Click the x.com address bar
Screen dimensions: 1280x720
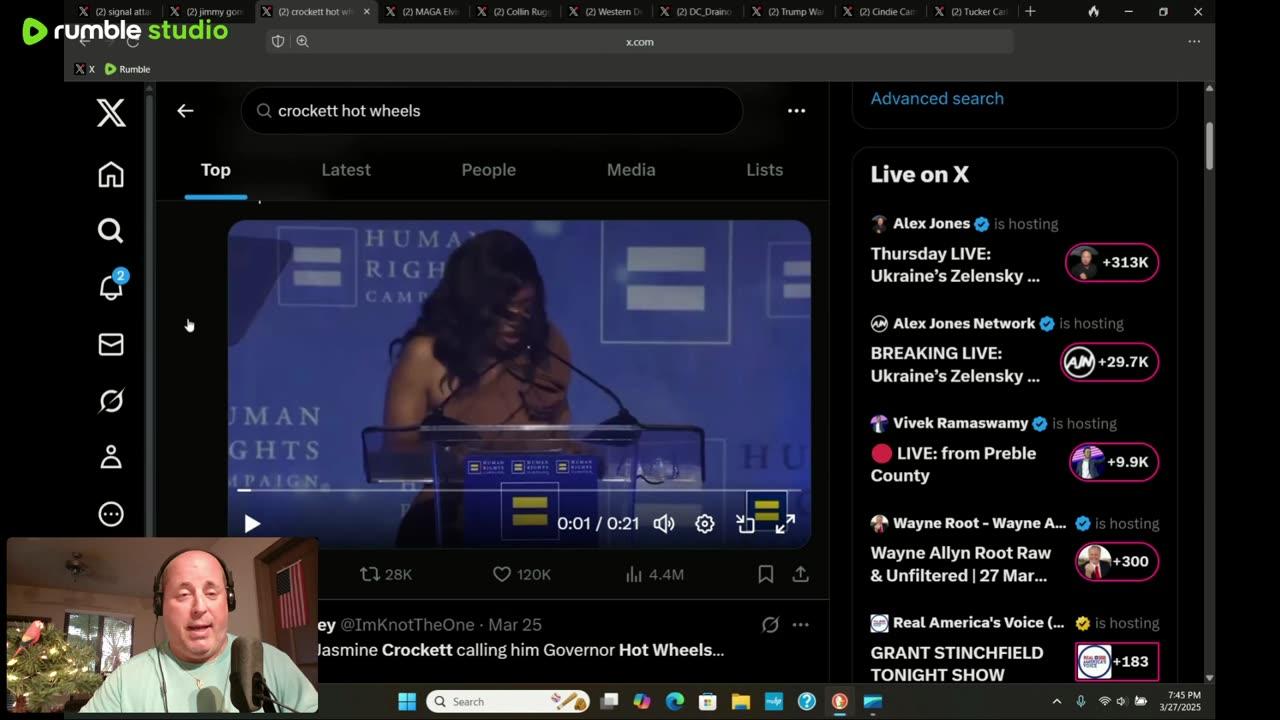tap(640, 42)
